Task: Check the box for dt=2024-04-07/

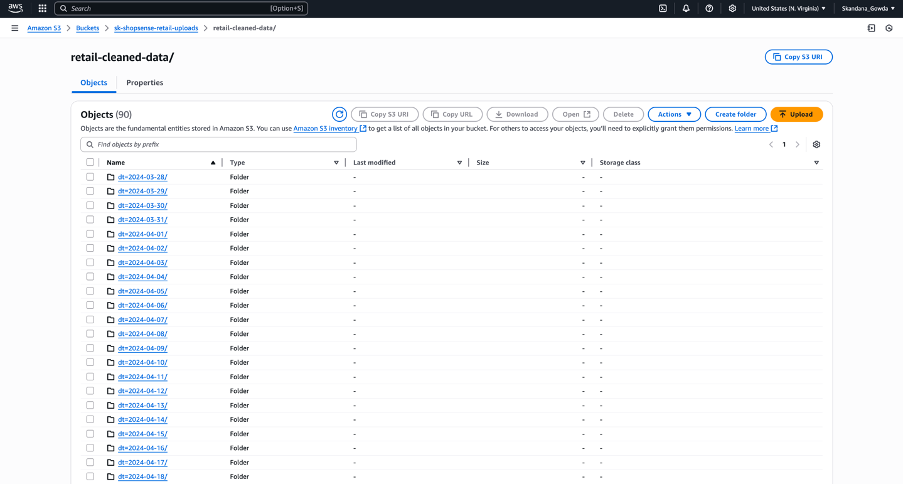Action: tap(90, 319)
